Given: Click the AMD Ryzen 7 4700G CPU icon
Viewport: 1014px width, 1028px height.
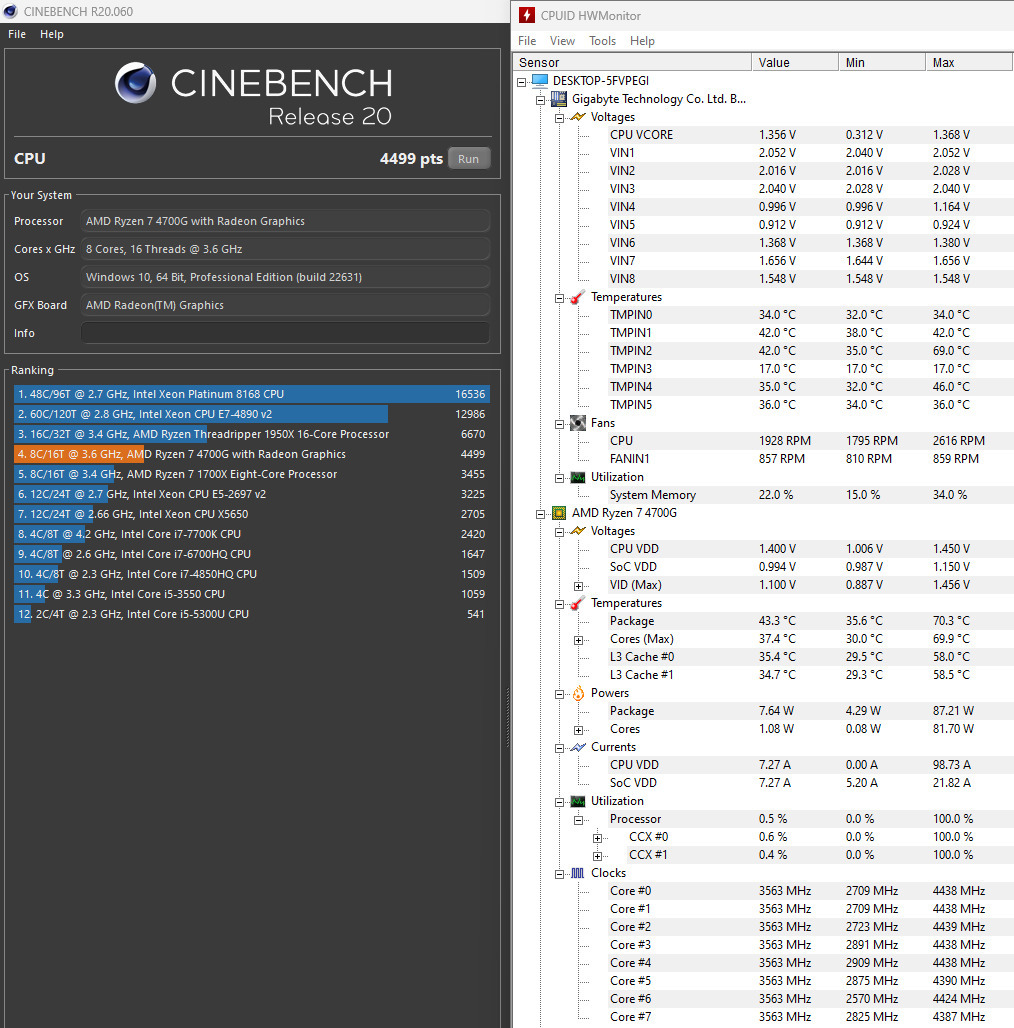Looking at the screenshot, I should tap(558, 513).
